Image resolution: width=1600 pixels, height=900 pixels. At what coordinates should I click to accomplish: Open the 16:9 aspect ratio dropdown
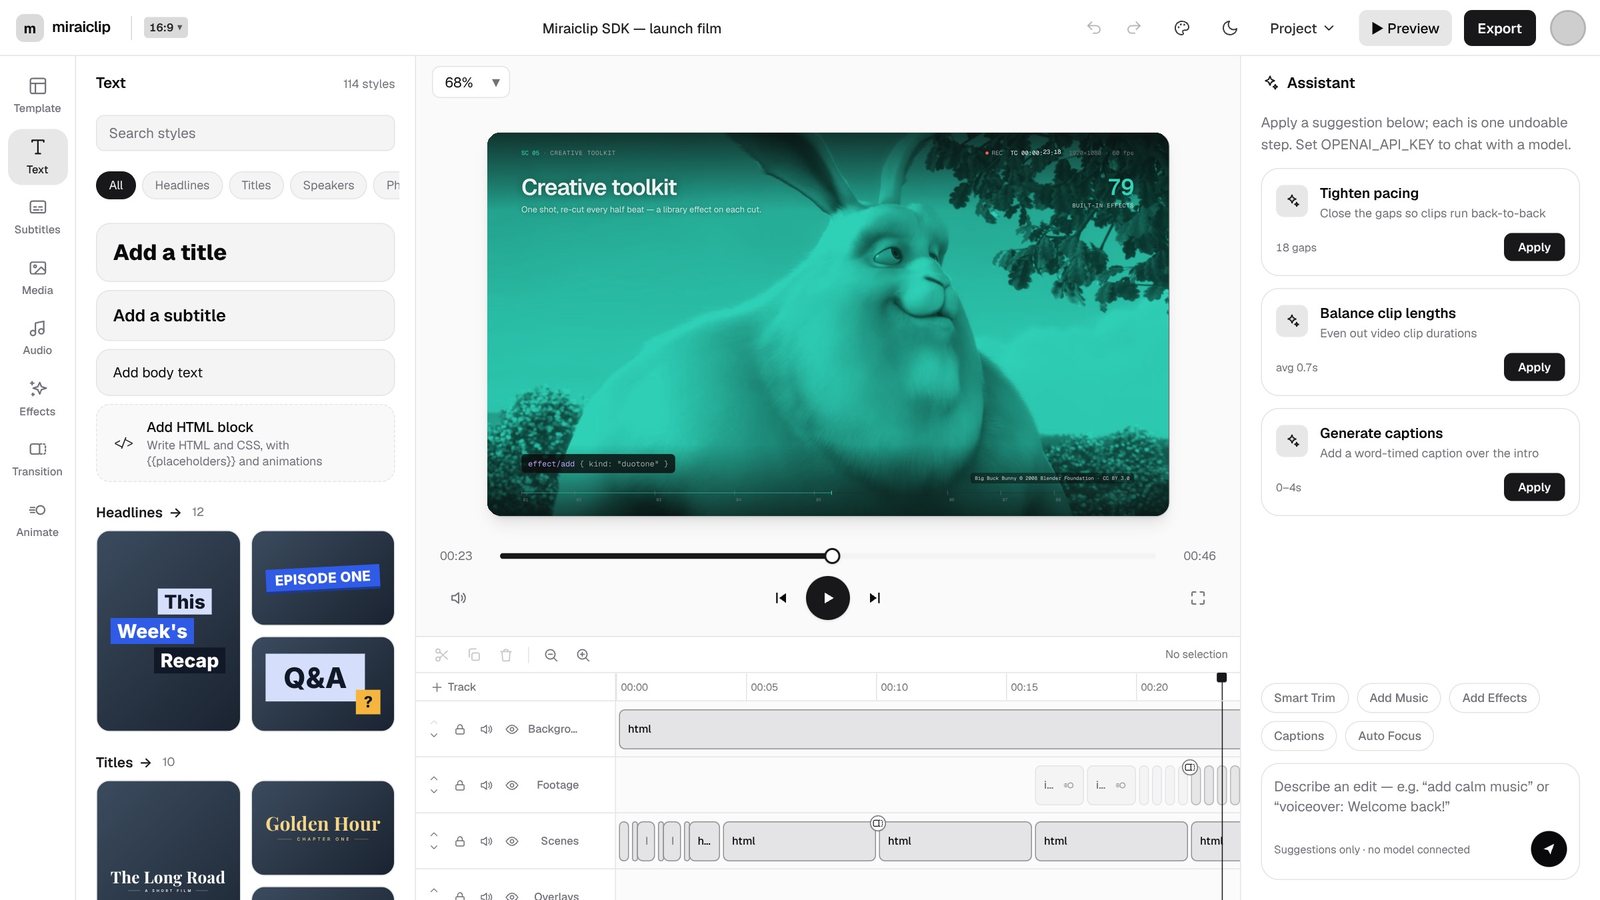[166, 28]
